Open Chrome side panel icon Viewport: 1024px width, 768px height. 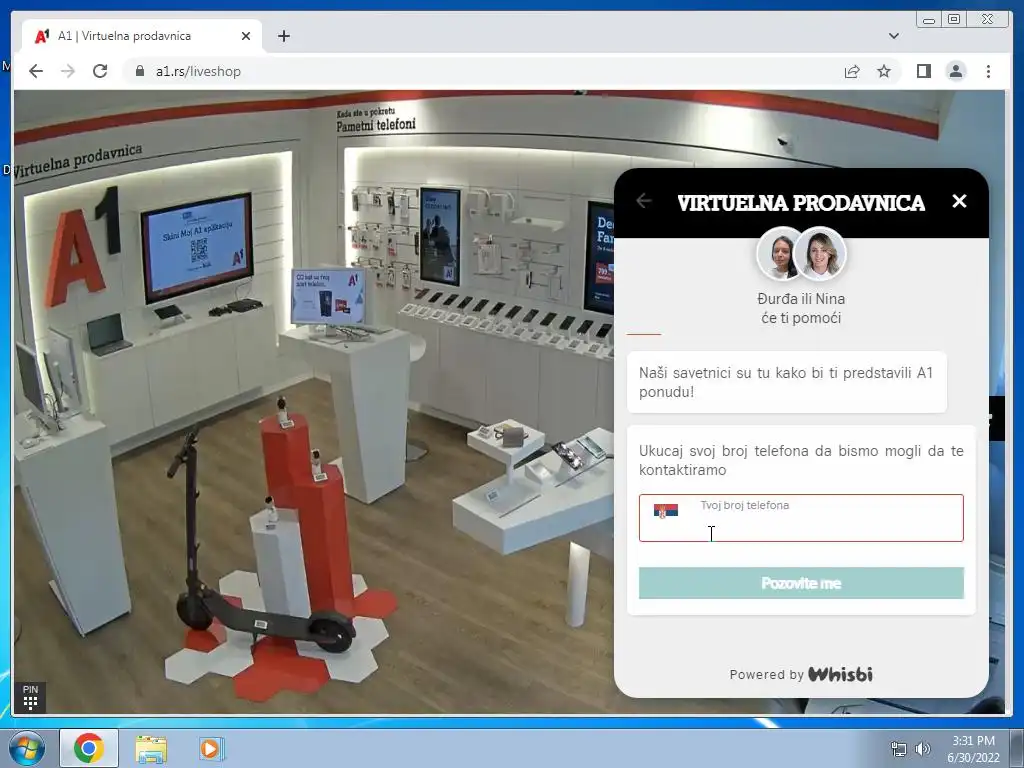[923, 71]
